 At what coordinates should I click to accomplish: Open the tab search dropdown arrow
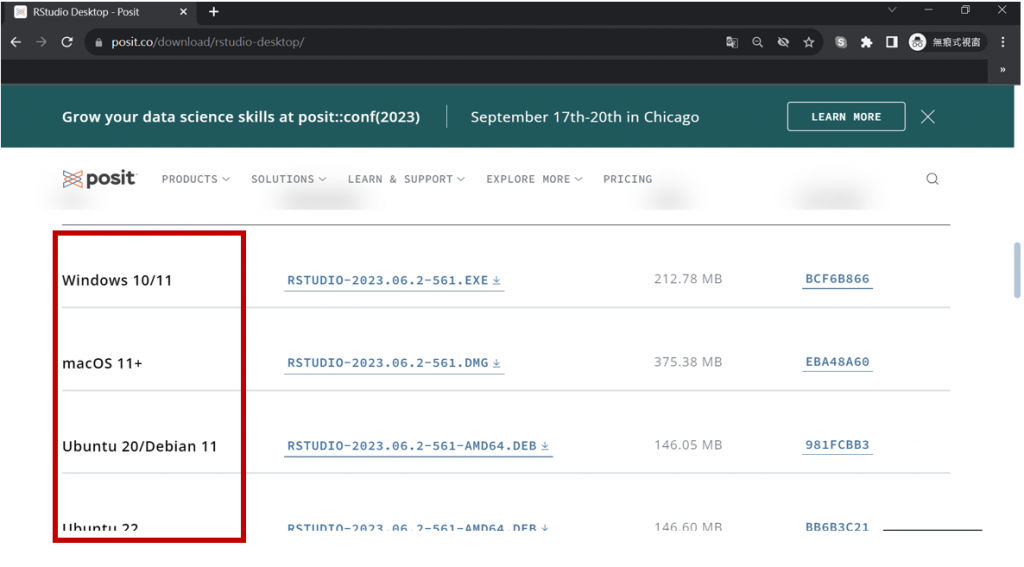coord(891,10)
